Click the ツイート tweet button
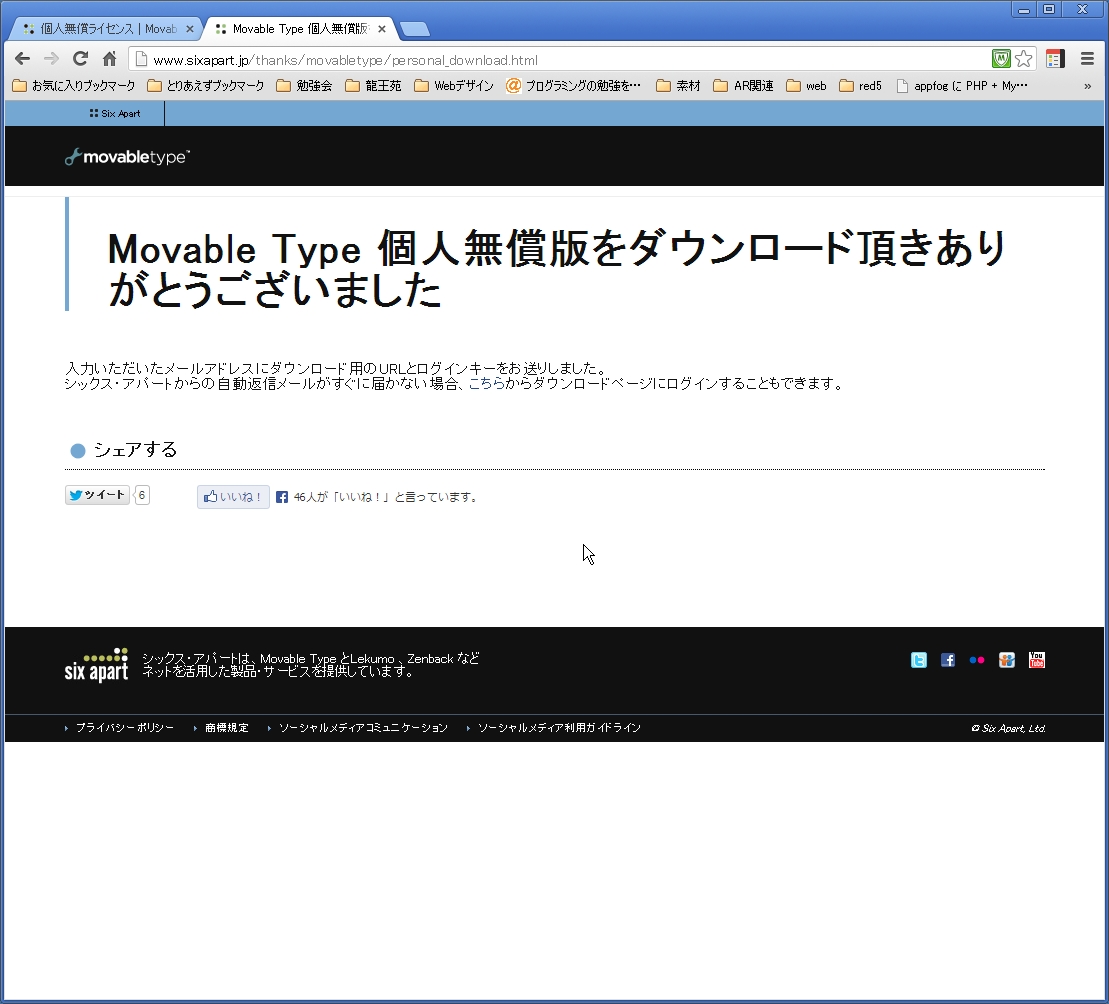Screen dimensions: 1109x1004 (98, 495)
